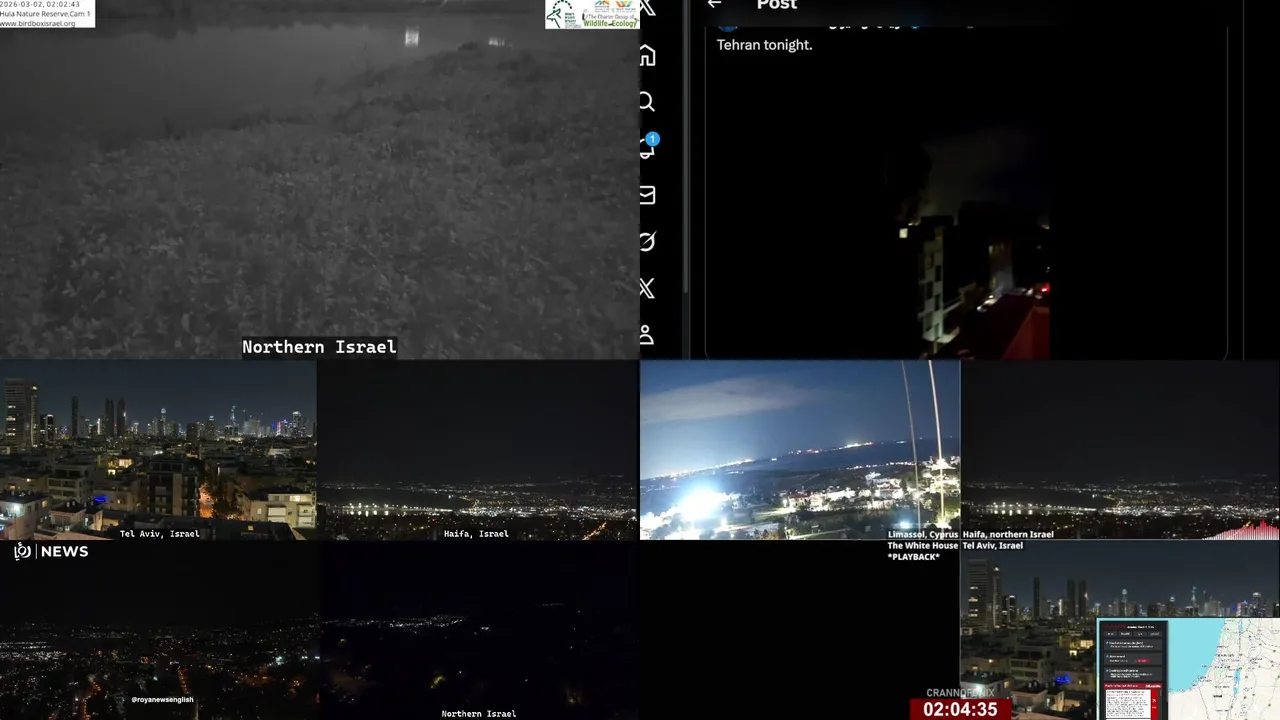
Task: Open the Messages envelope in the X sidebar
Action: (x=647, y=195)
